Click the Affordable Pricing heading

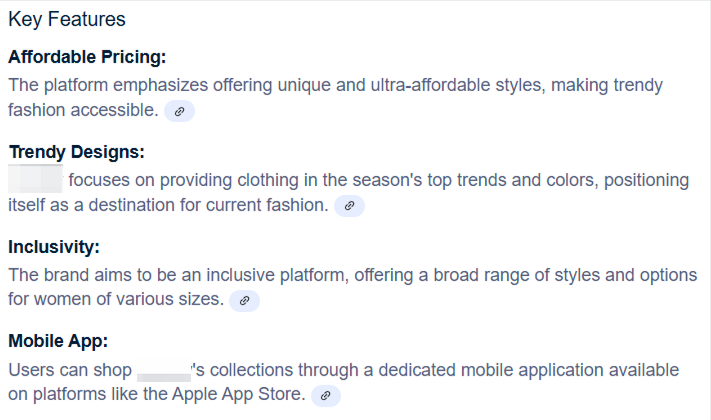(x=87, y=57)
